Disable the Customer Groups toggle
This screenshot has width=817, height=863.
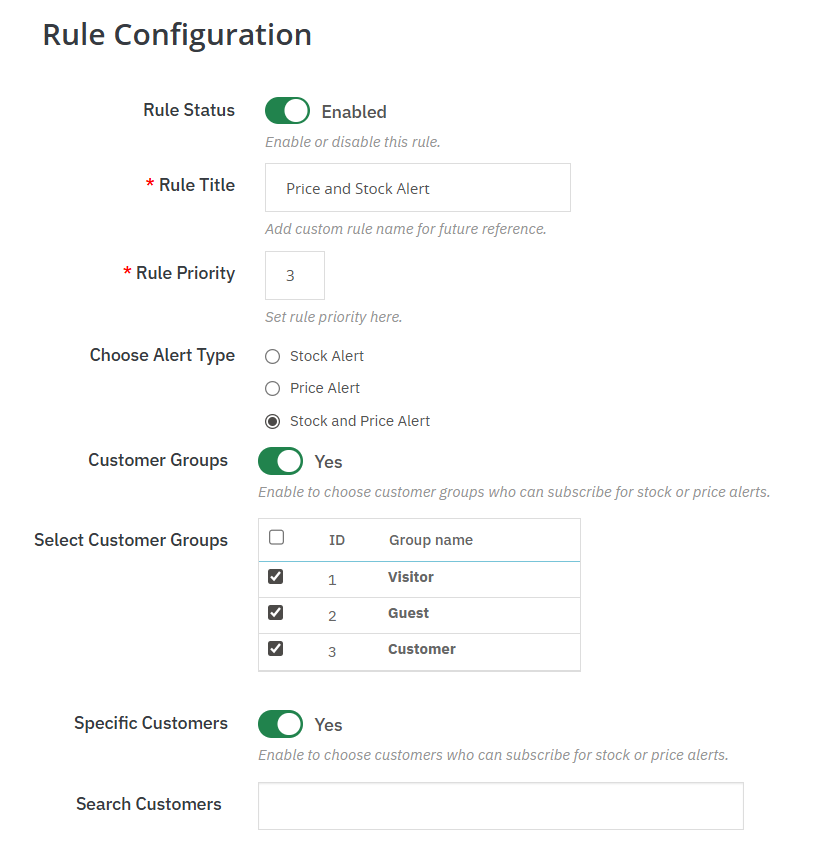pyautogui.click(x=280, y=461)
